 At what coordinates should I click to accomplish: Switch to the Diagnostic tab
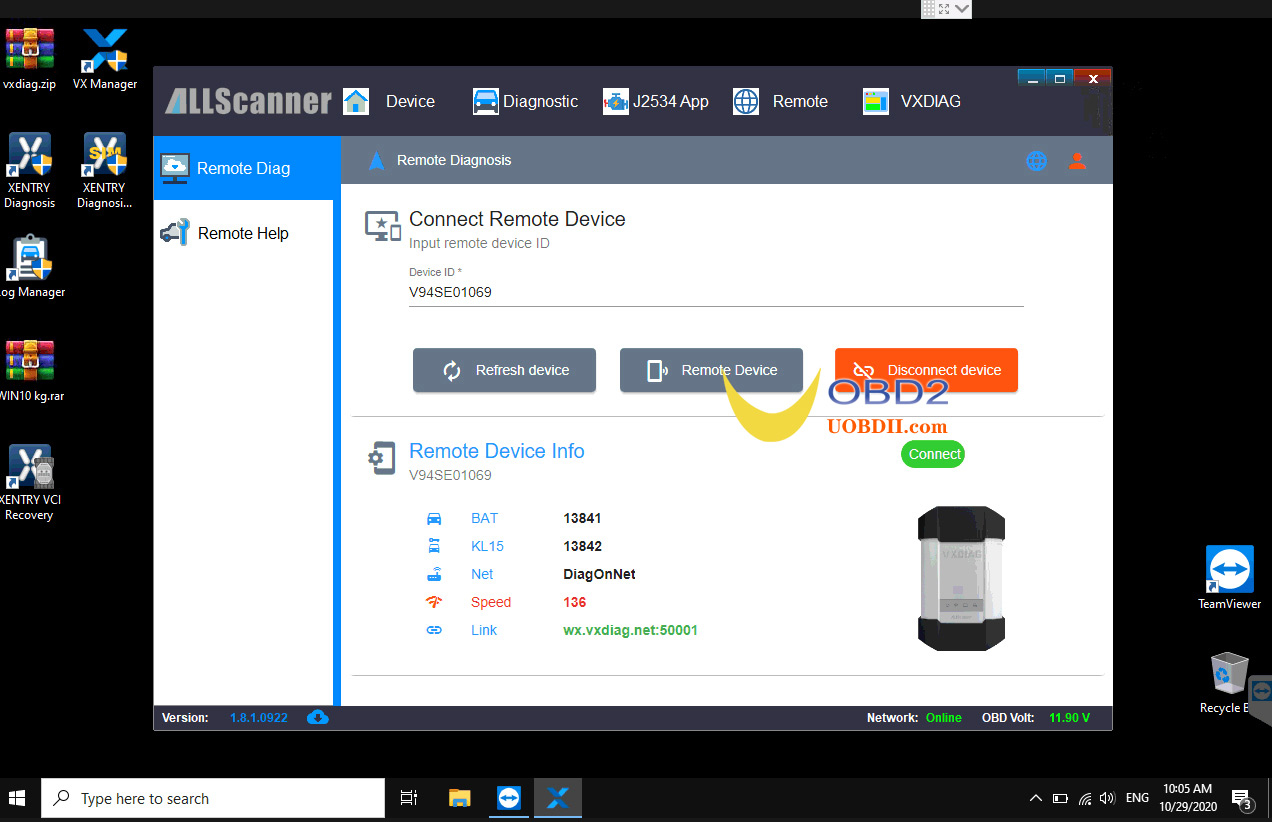click(525, 101)
